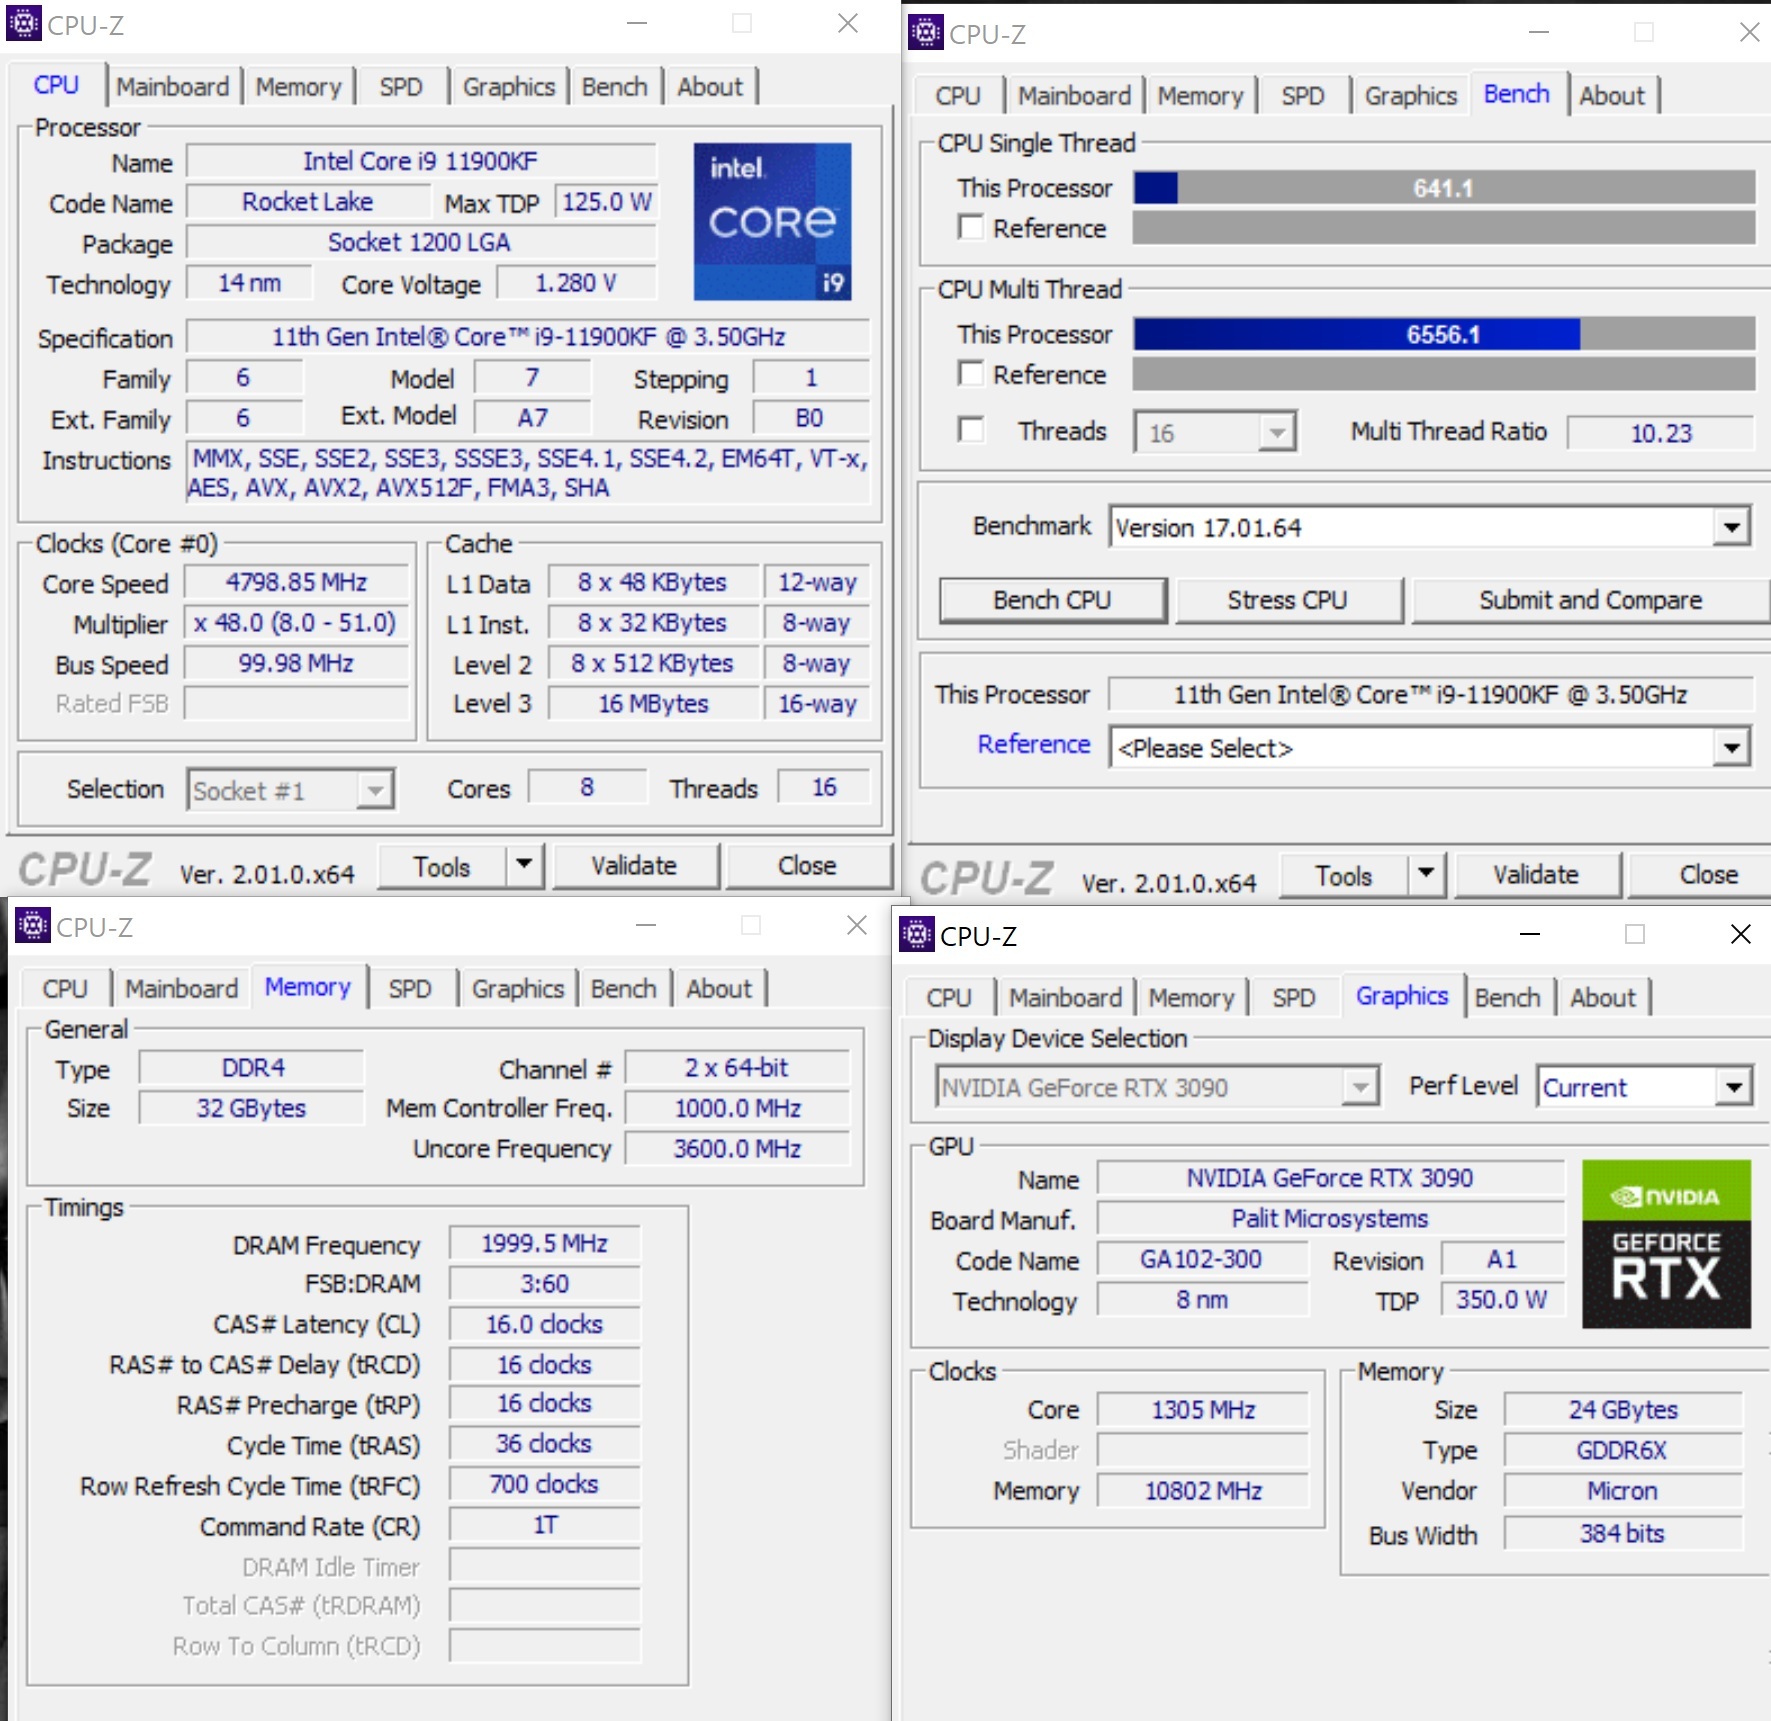Click the Intel Core i9 logo

pos(772,221)
